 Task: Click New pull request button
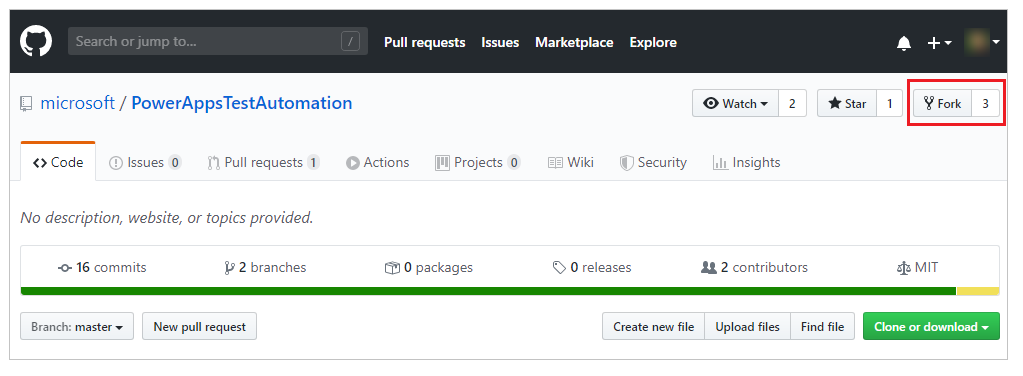(x=200, y=326)
